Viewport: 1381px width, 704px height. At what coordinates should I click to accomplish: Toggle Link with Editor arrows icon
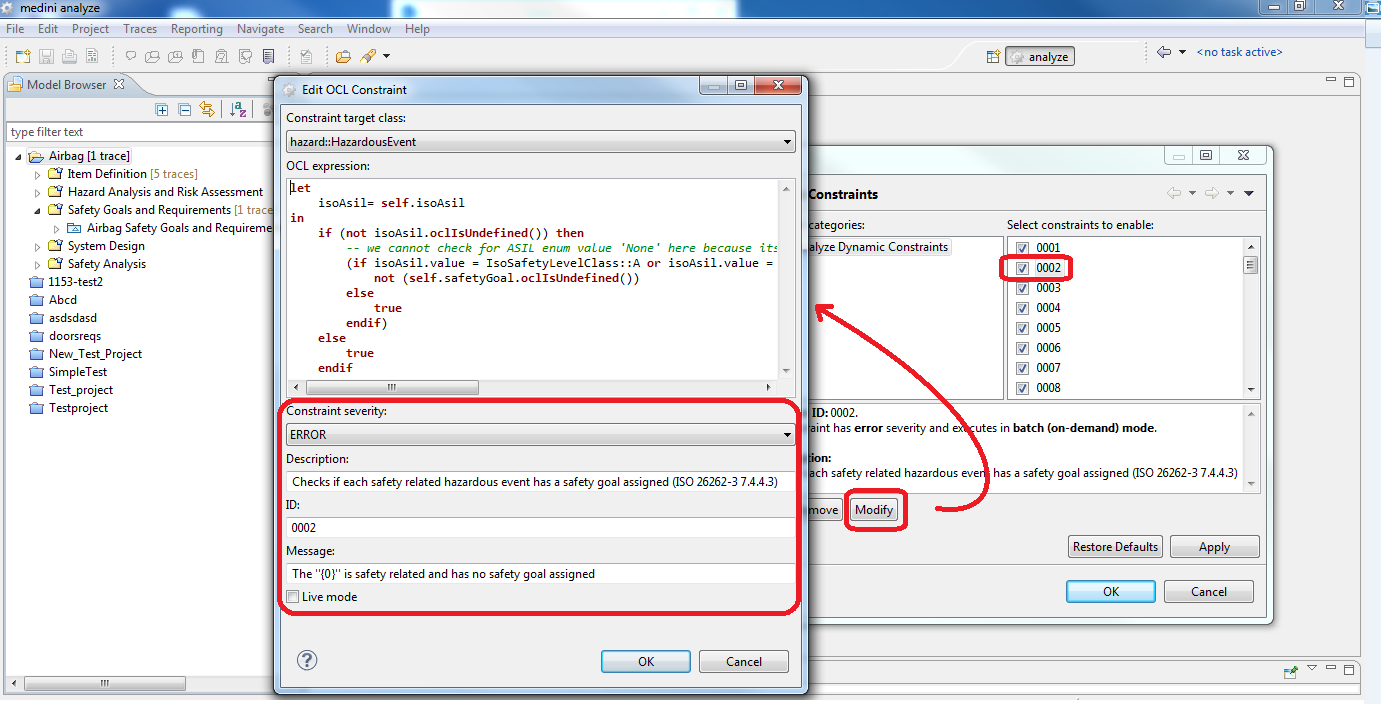(x=207, y=110)
